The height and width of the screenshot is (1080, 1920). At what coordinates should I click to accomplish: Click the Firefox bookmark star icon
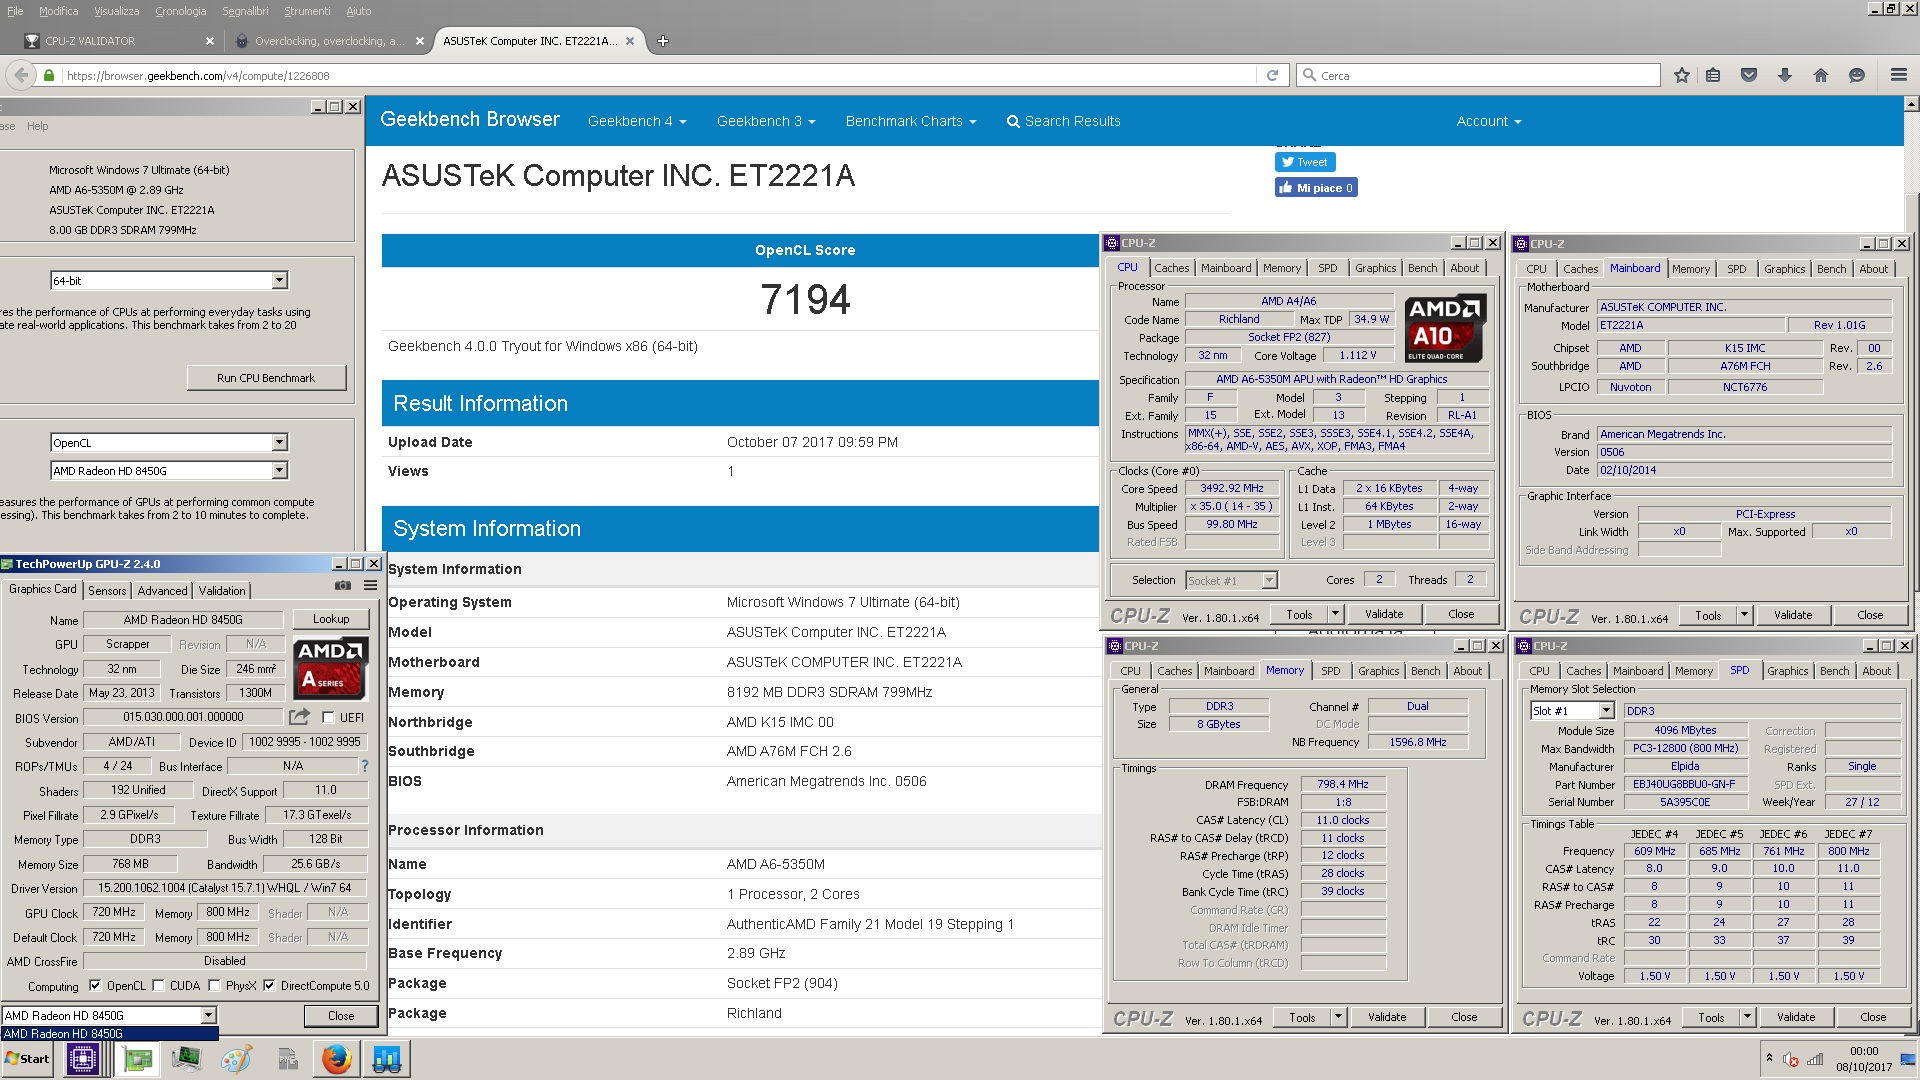pyautogui.click(x=1681, y=75)
